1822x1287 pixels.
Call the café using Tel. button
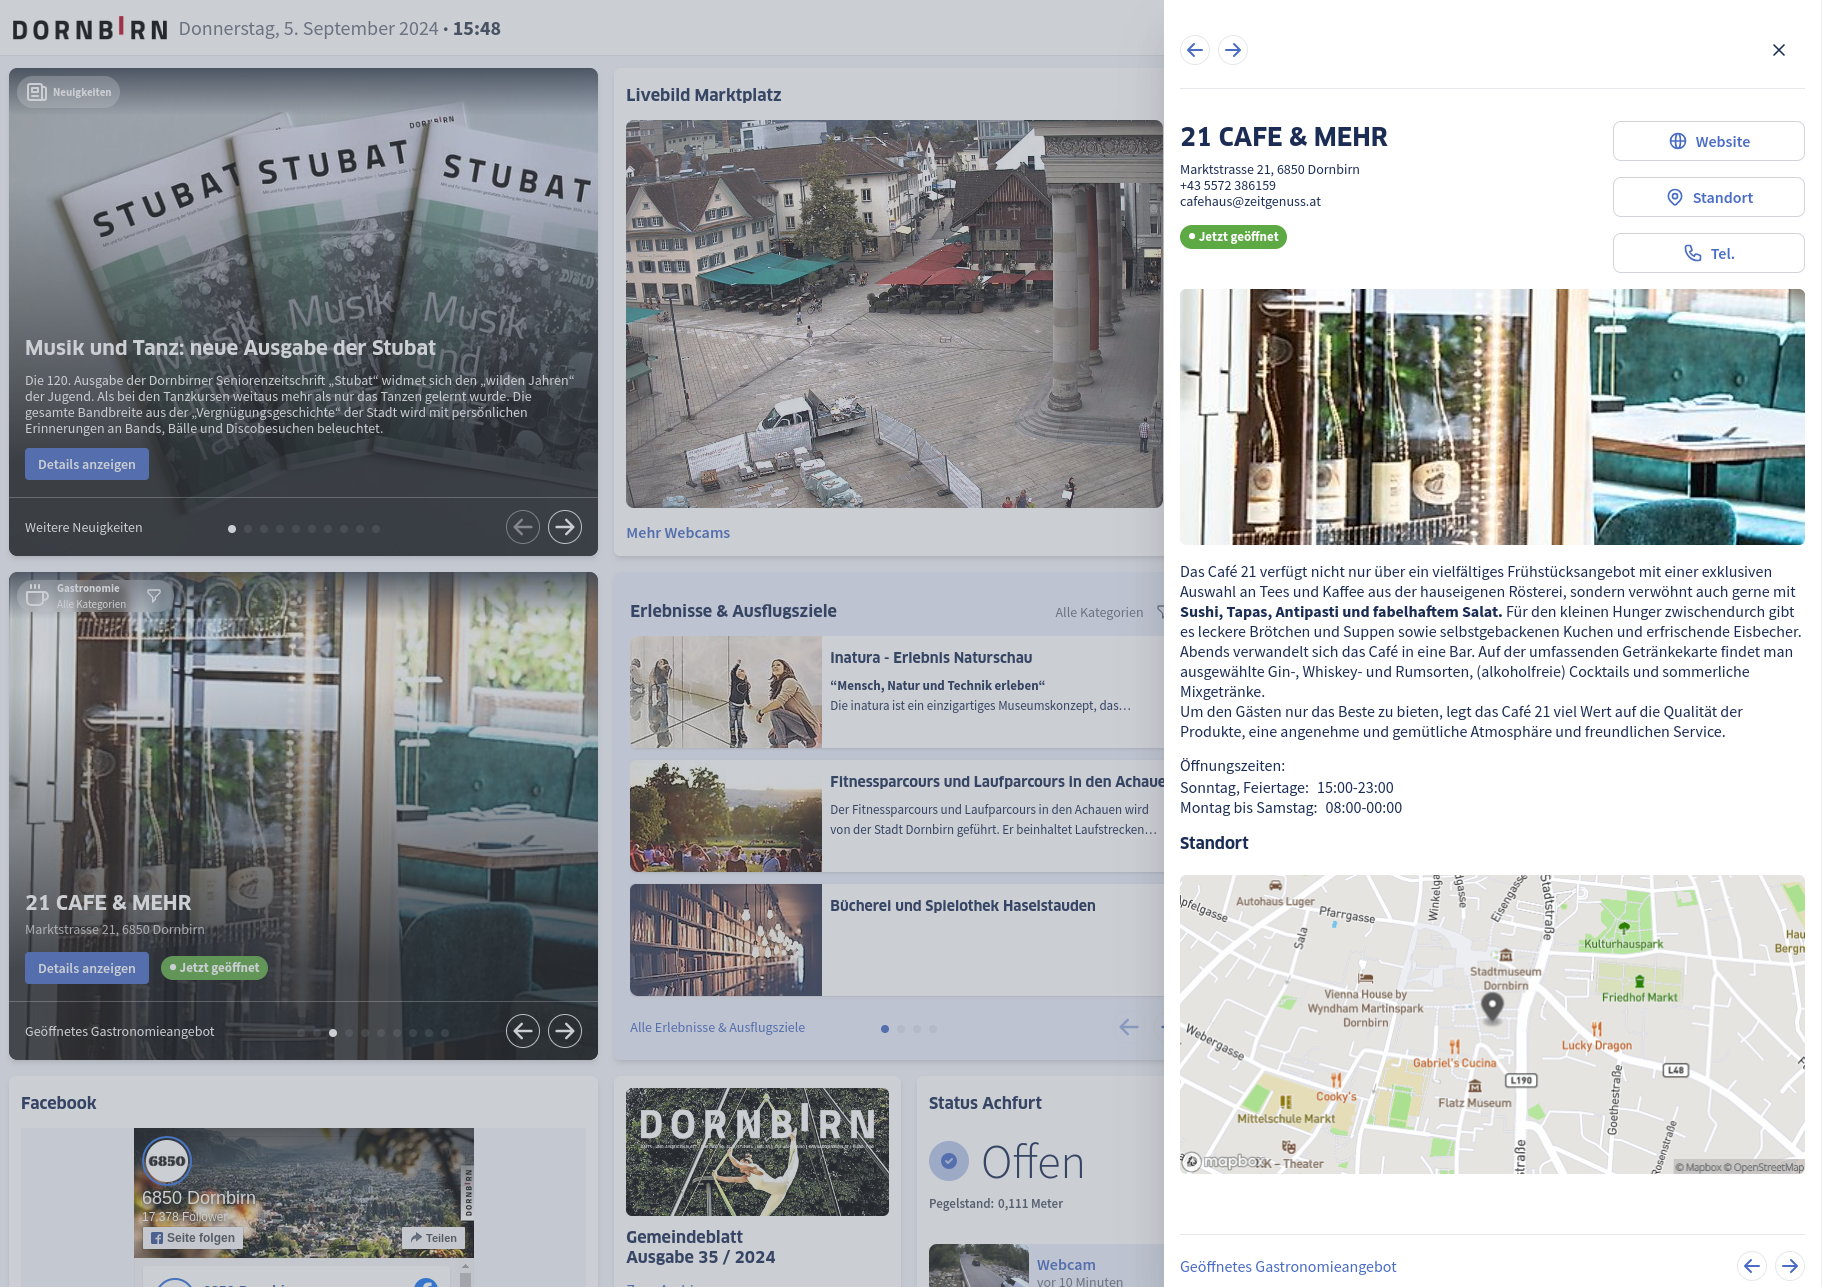tap(1708, 254)
